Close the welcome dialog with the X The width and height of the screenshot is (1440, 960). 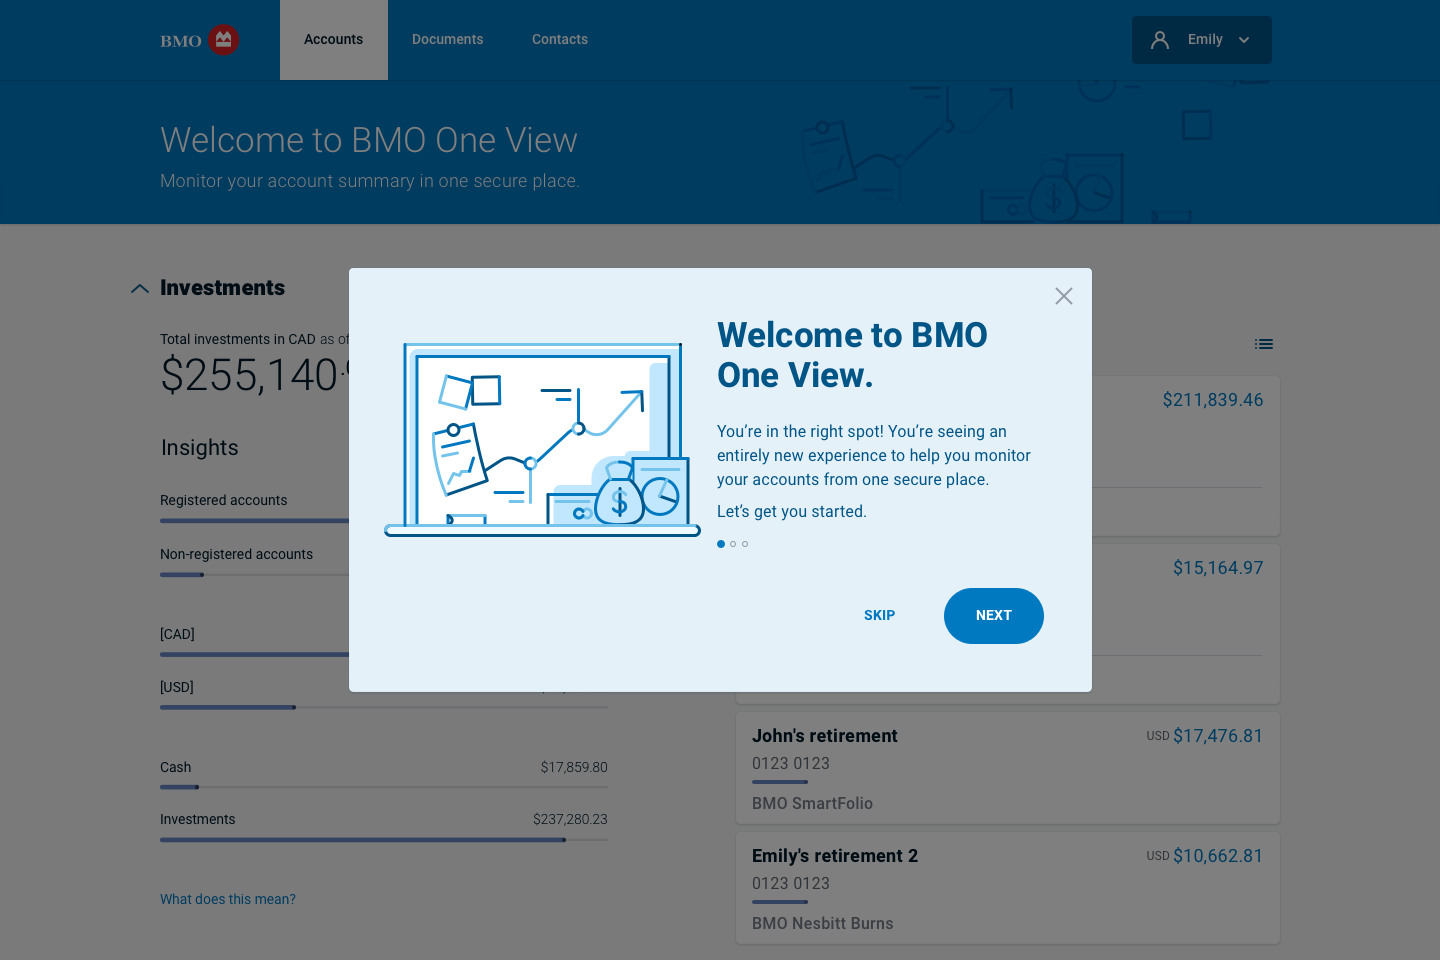pos(1064,296)
